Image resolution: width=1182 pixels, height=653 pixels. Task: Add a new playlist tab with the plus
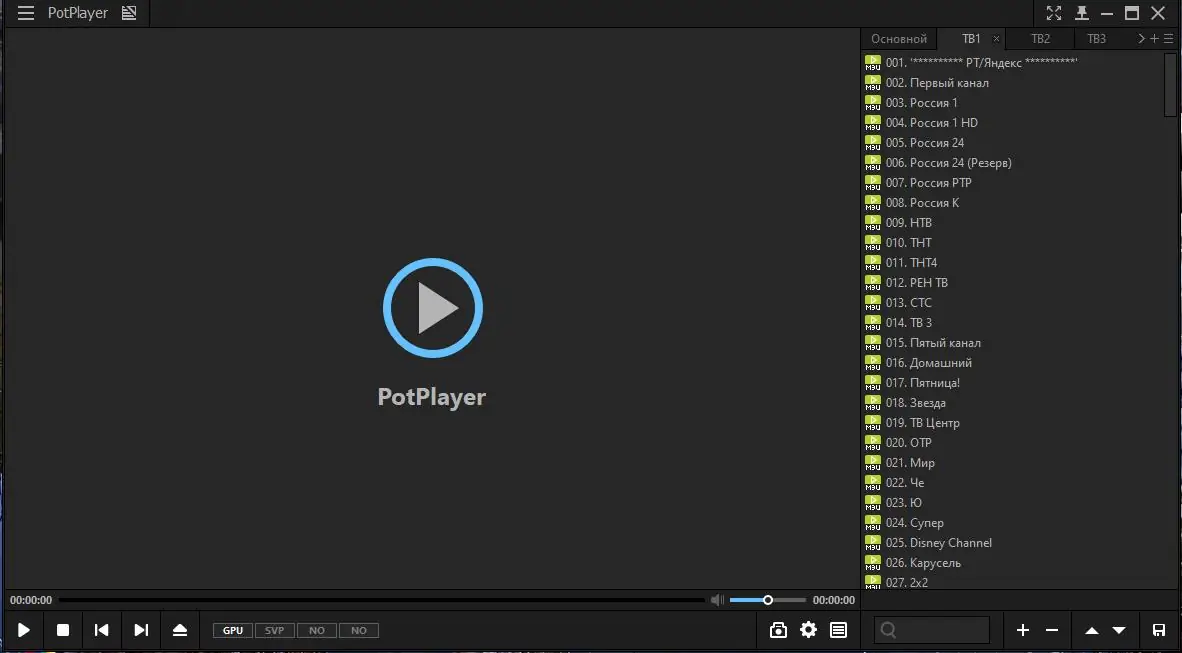(x=1155, y=38)
